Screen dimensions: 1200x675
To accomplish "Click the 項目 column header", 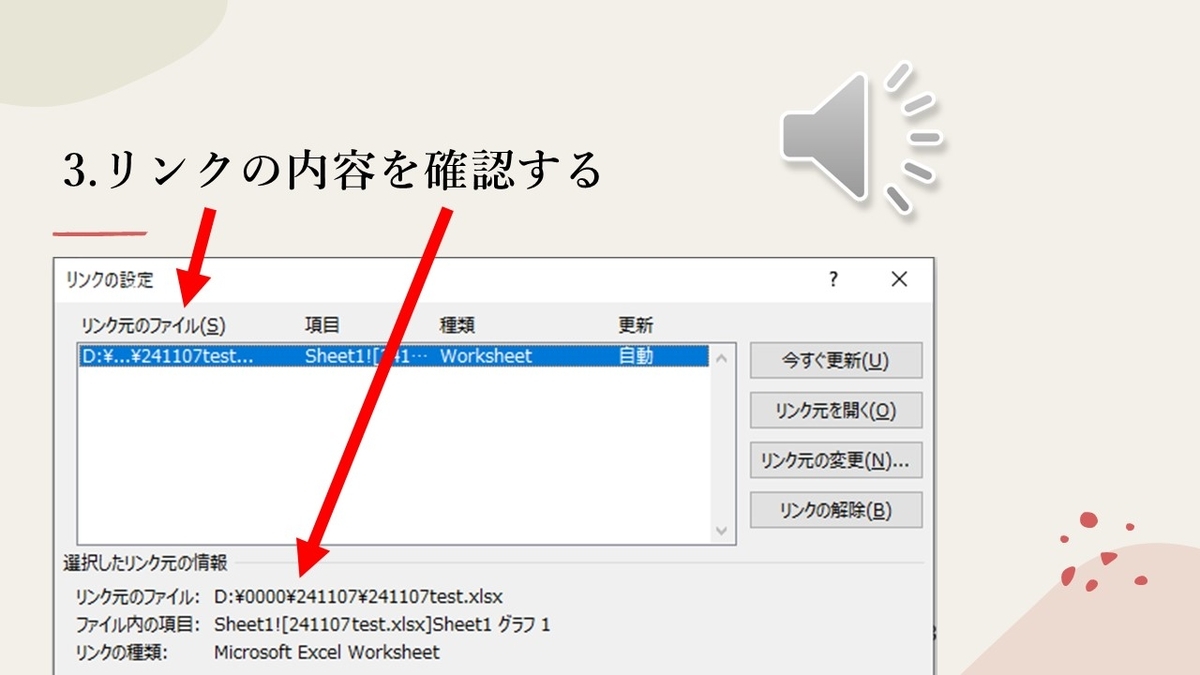I will click(x=322, y=325).
